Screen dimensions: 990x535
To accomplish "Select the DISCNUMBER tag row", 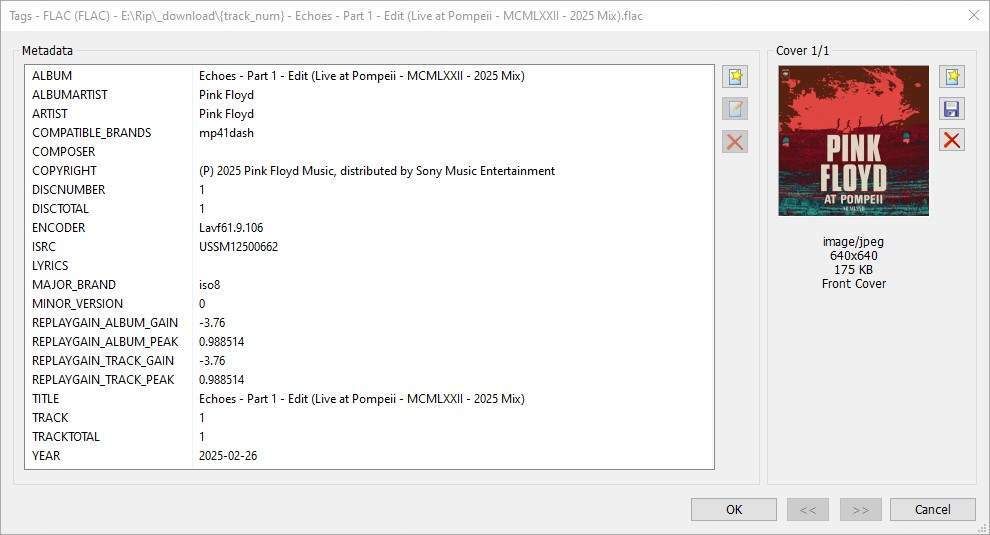I will 369,189.
